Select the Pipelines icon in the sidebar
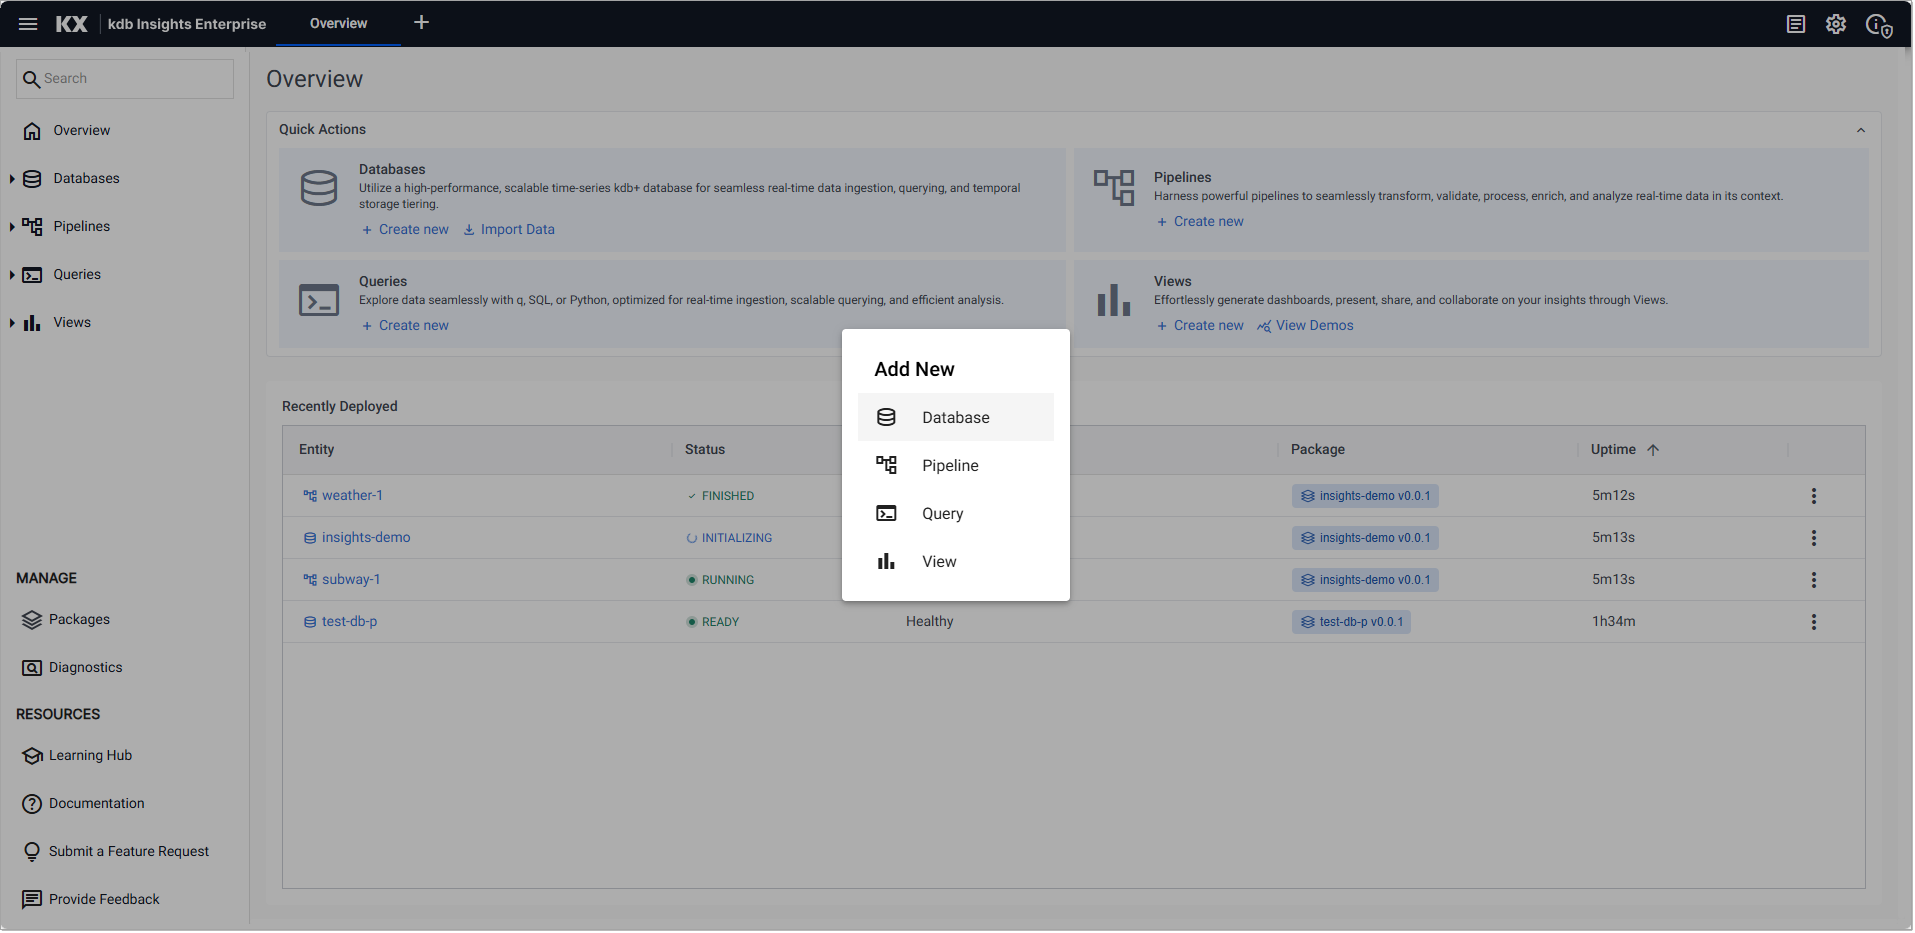This screenshot has width=1915, height=933. pos(31,226)
